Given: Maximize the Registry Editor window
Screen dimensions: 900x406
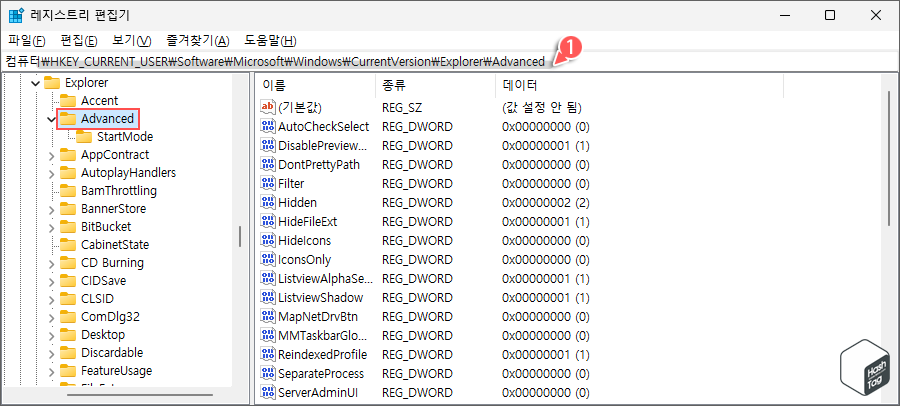Looking at the screenshot, I should pyautogui.click(x=829, y=16).
